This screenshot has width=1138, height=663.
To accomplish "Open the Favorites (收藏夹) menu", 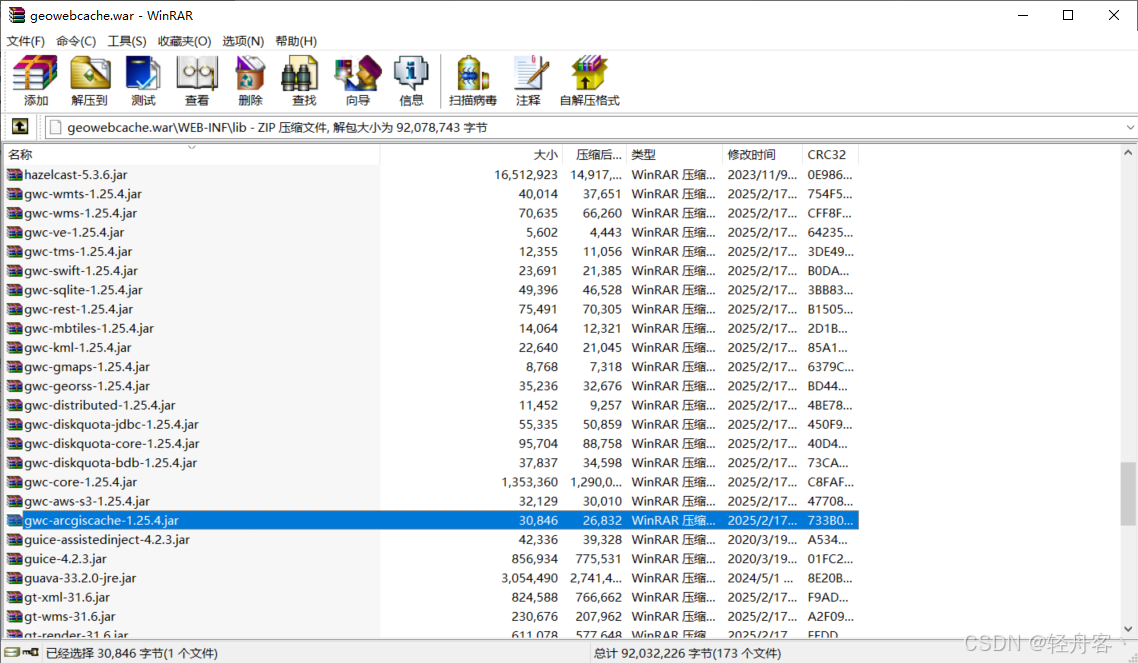I will (x=184, y=41).
